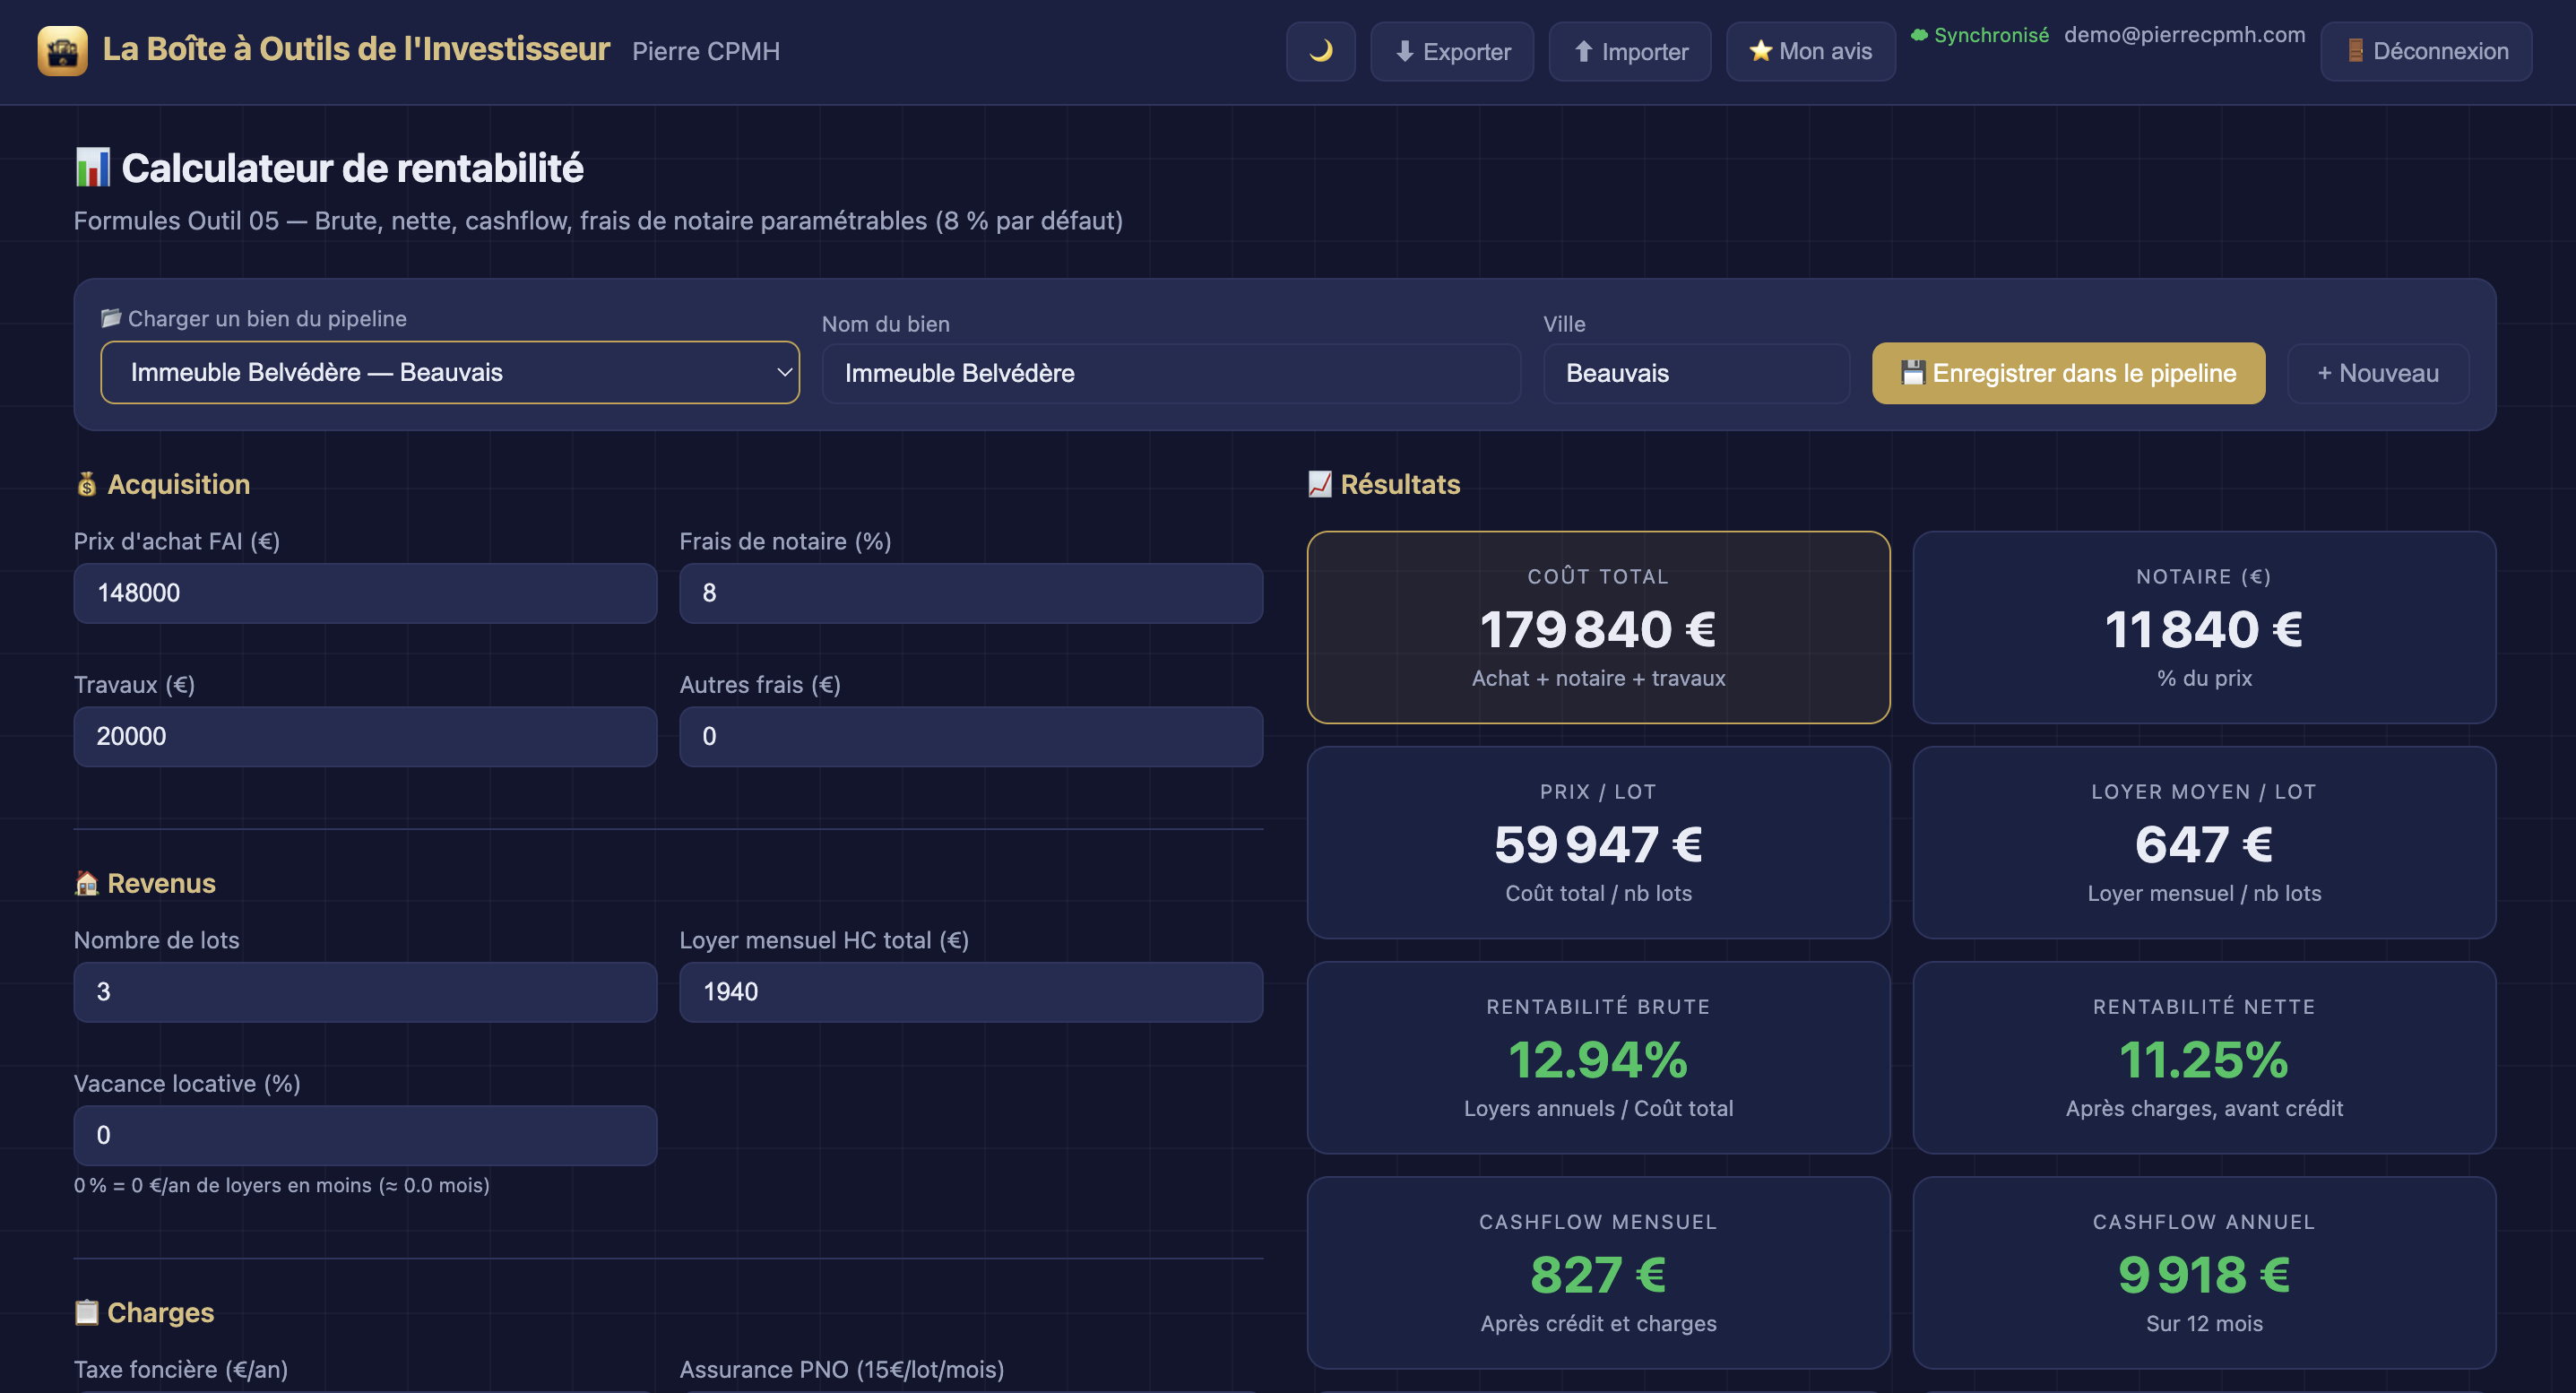The width and height of the screenshot is (2576, 1393).
Task: Click the Coût total result card
Action: click(x=1598, y=627)
